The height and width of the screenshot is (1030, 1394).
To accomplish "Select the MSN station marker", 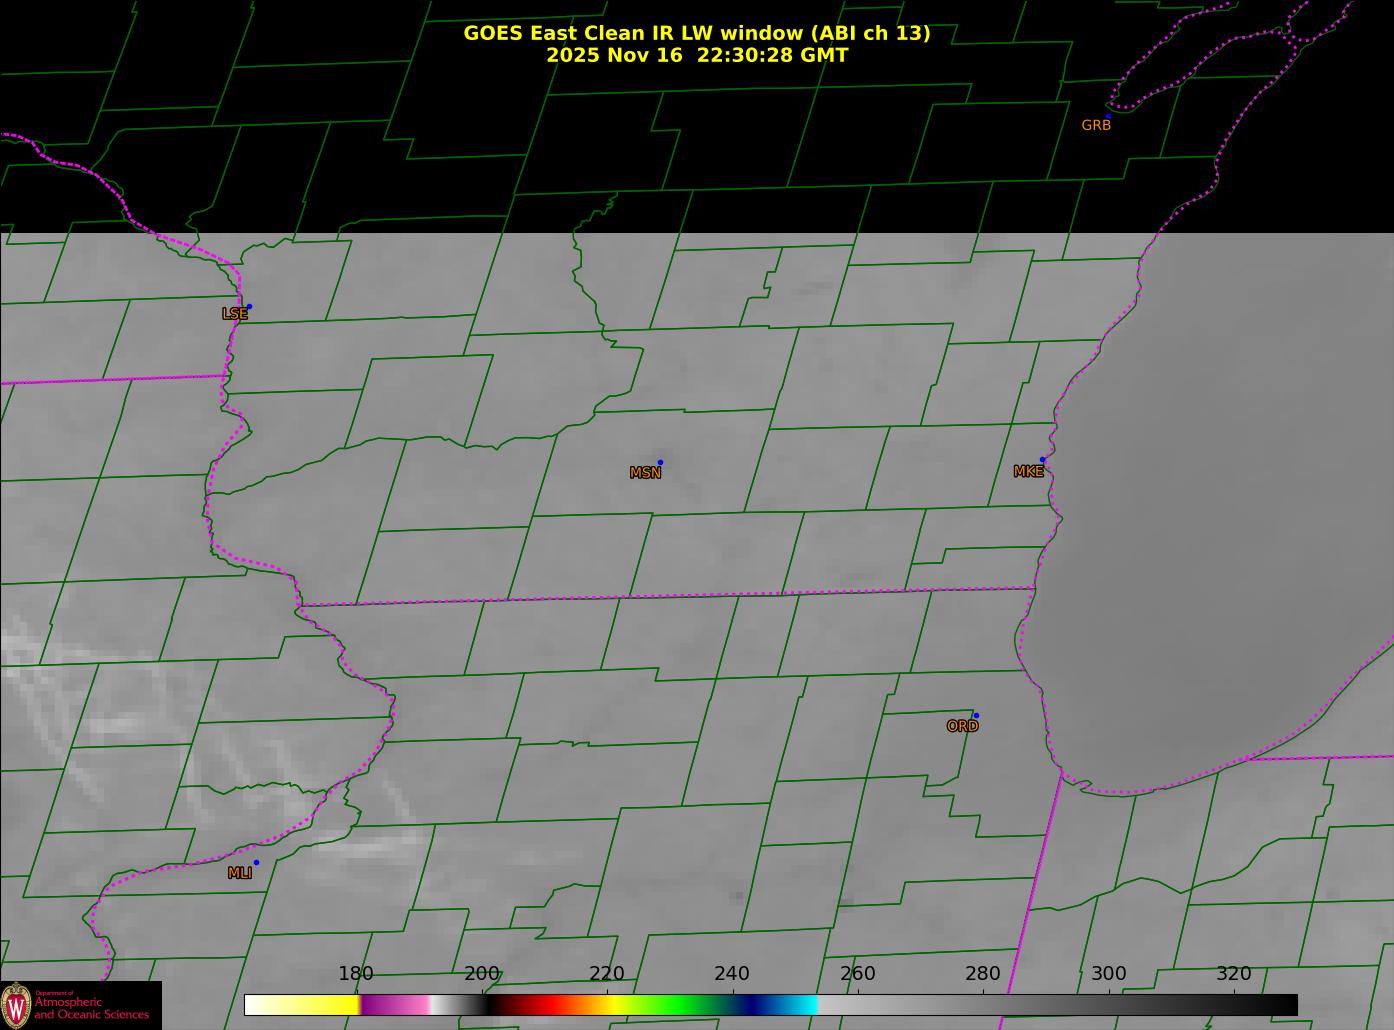I will pos(660,463).
